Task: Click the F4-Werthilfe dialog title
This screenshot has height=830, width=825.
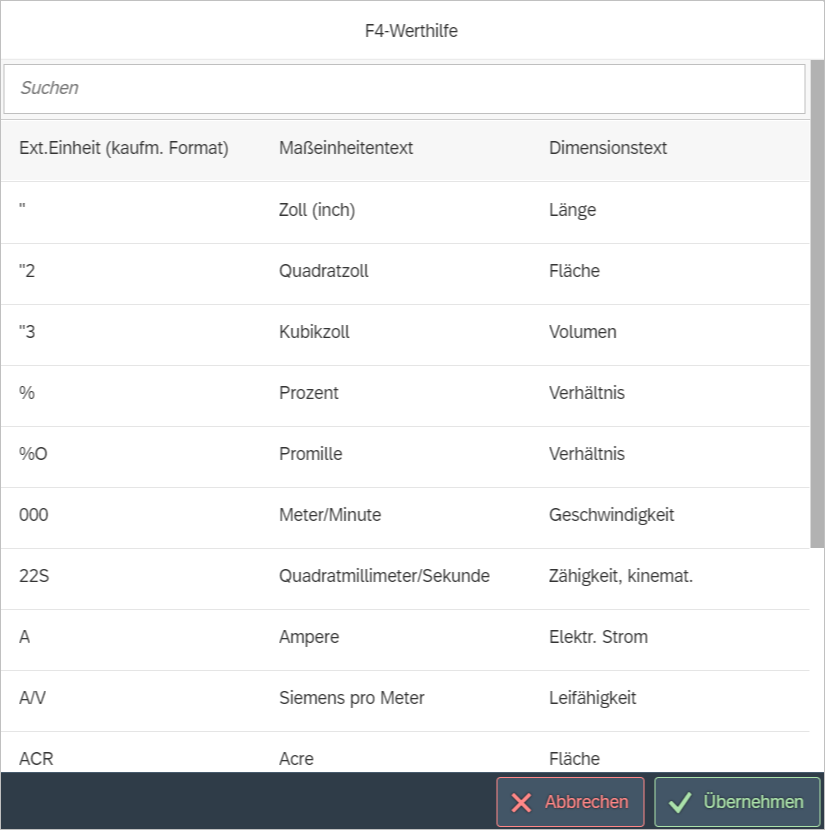Action: (x=411, y=31)
